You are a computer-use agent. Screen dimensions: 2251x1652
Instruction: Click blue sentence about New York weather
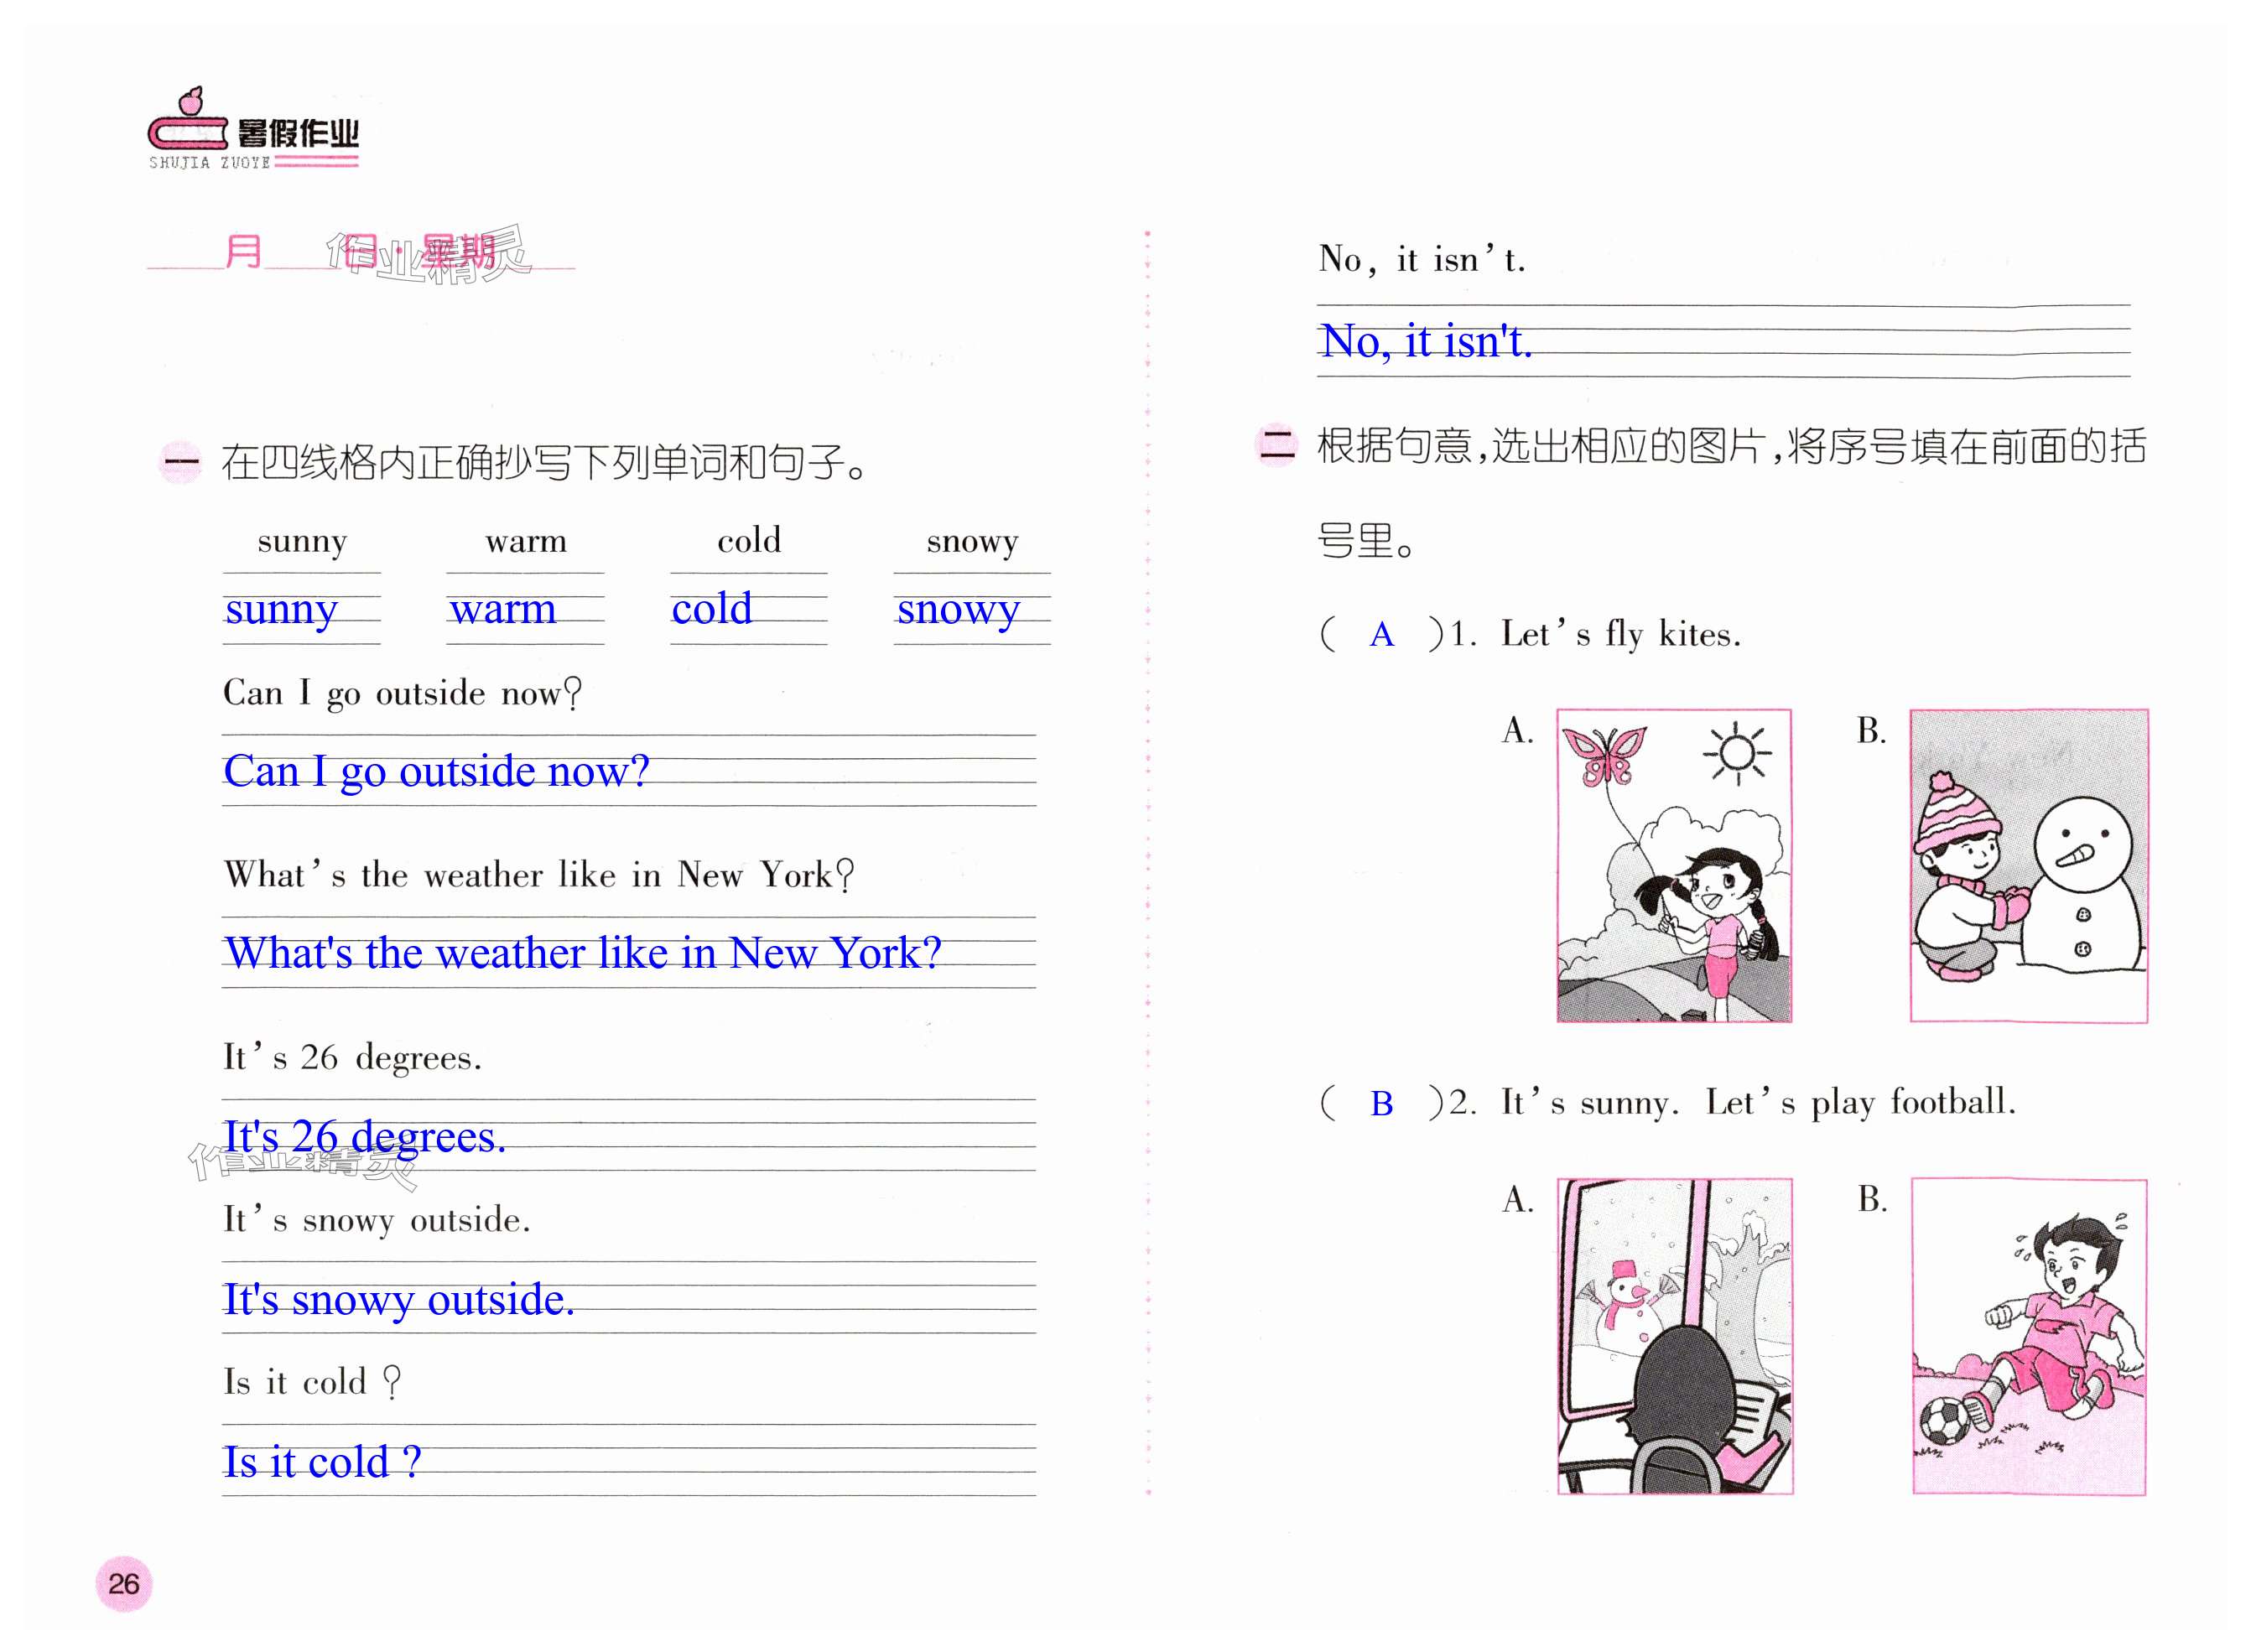coord(582,953)
